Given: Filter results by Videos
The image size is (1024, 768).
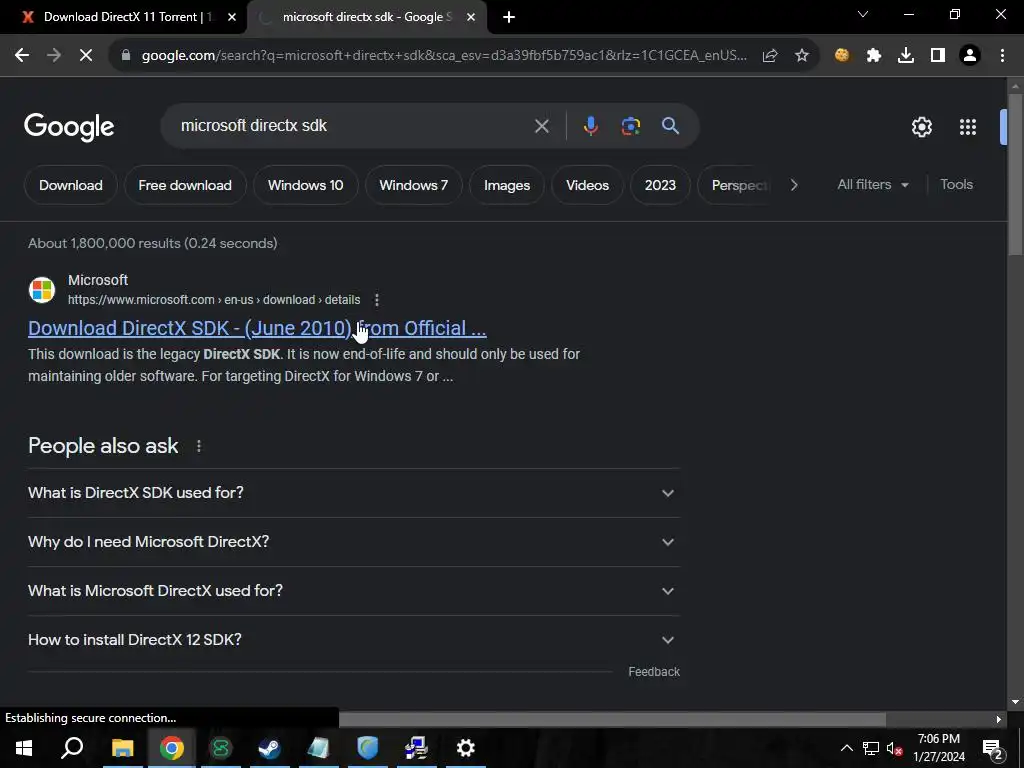Looking at the screenshot, I should tap(587, 185).
